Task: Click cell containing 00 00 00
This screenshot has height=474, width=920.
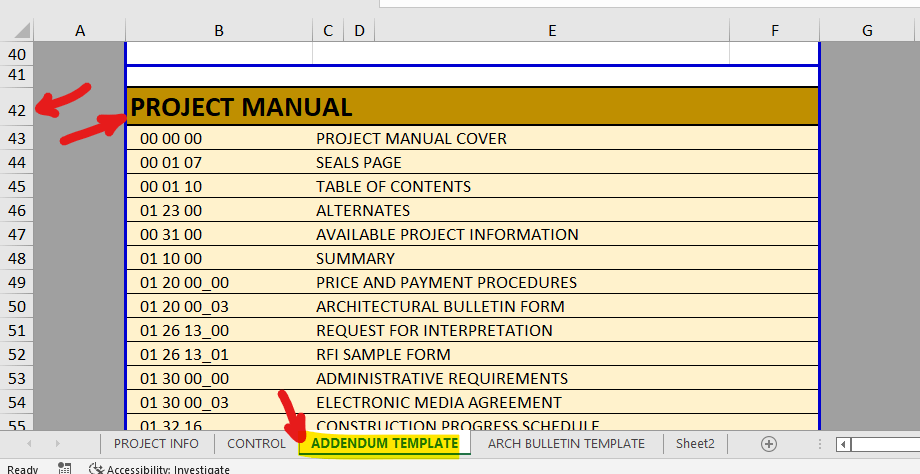Action: click(x=219, y=138)
